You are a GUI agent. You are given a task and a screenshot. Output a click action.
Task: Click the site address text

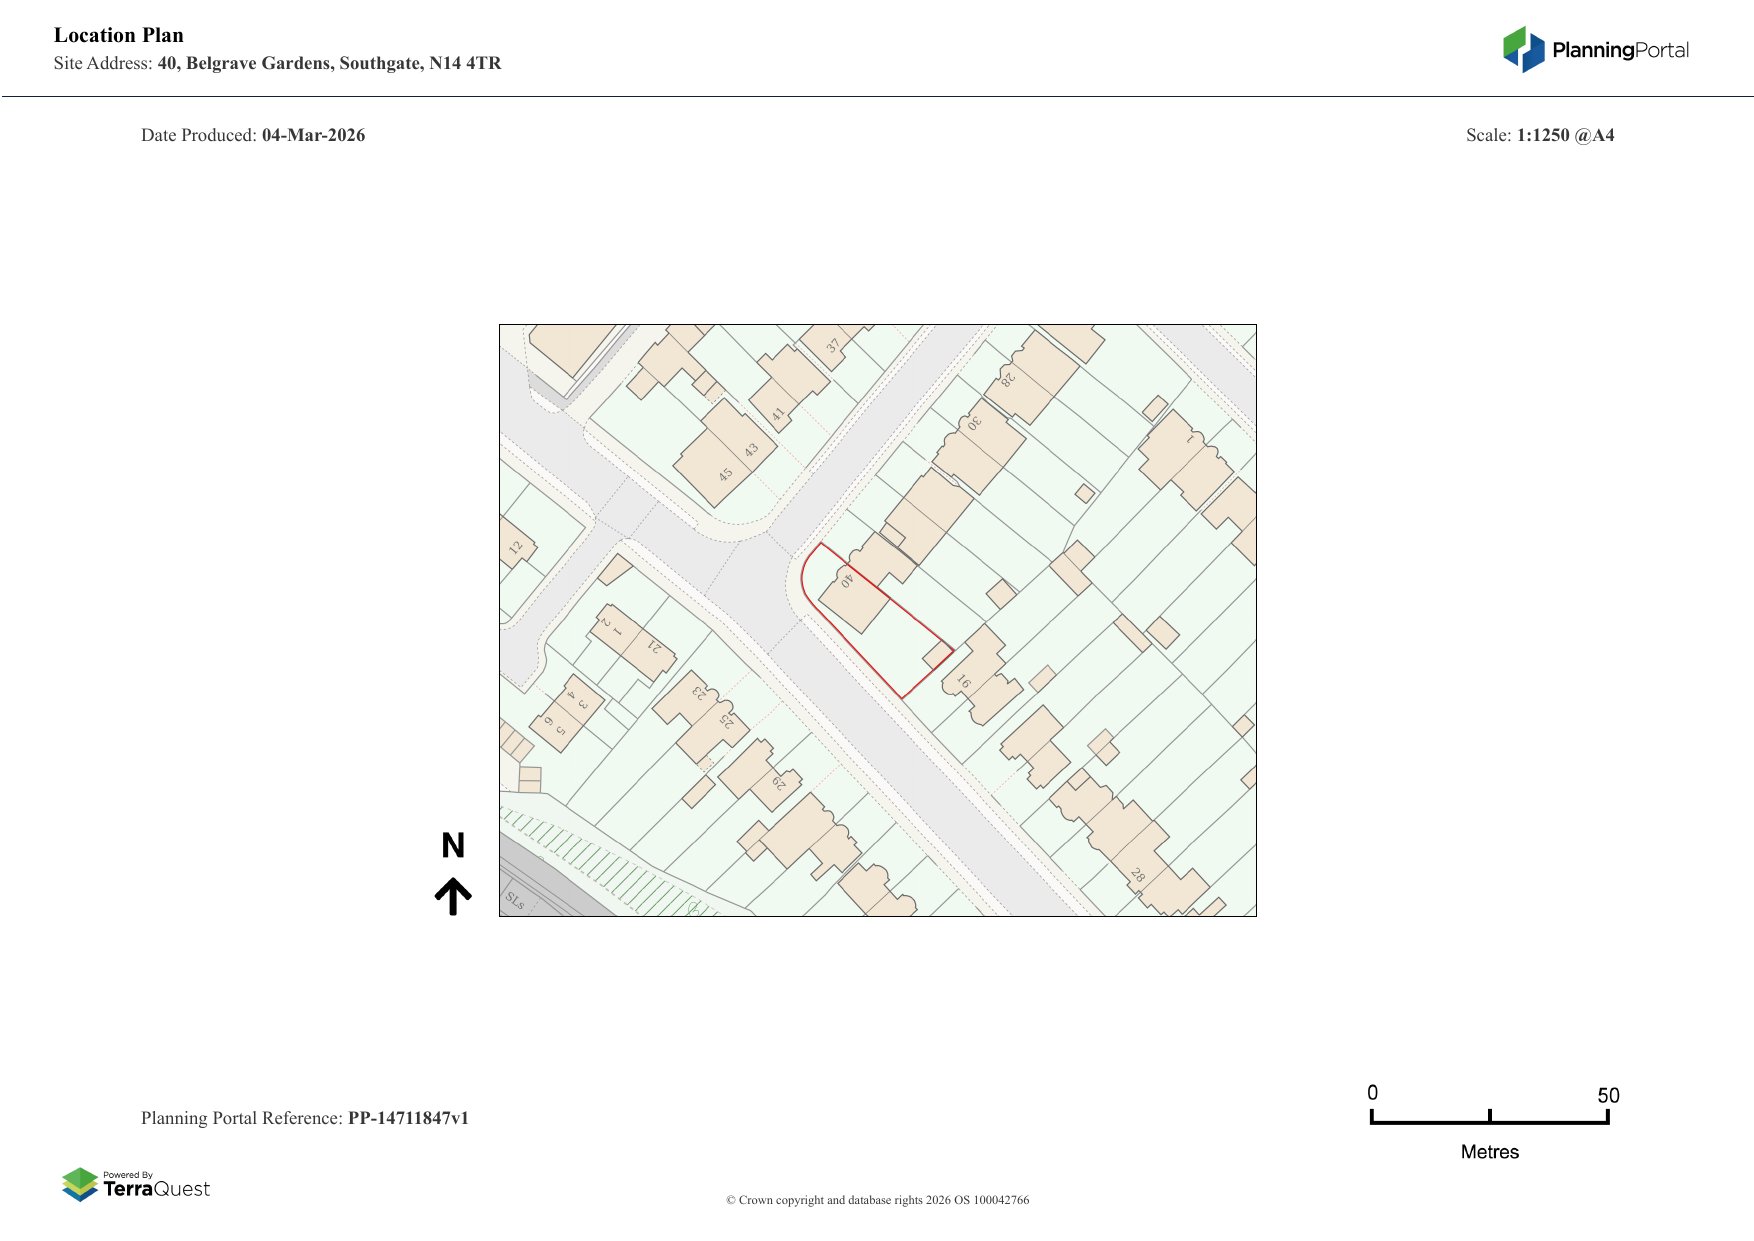click(329, 63)
